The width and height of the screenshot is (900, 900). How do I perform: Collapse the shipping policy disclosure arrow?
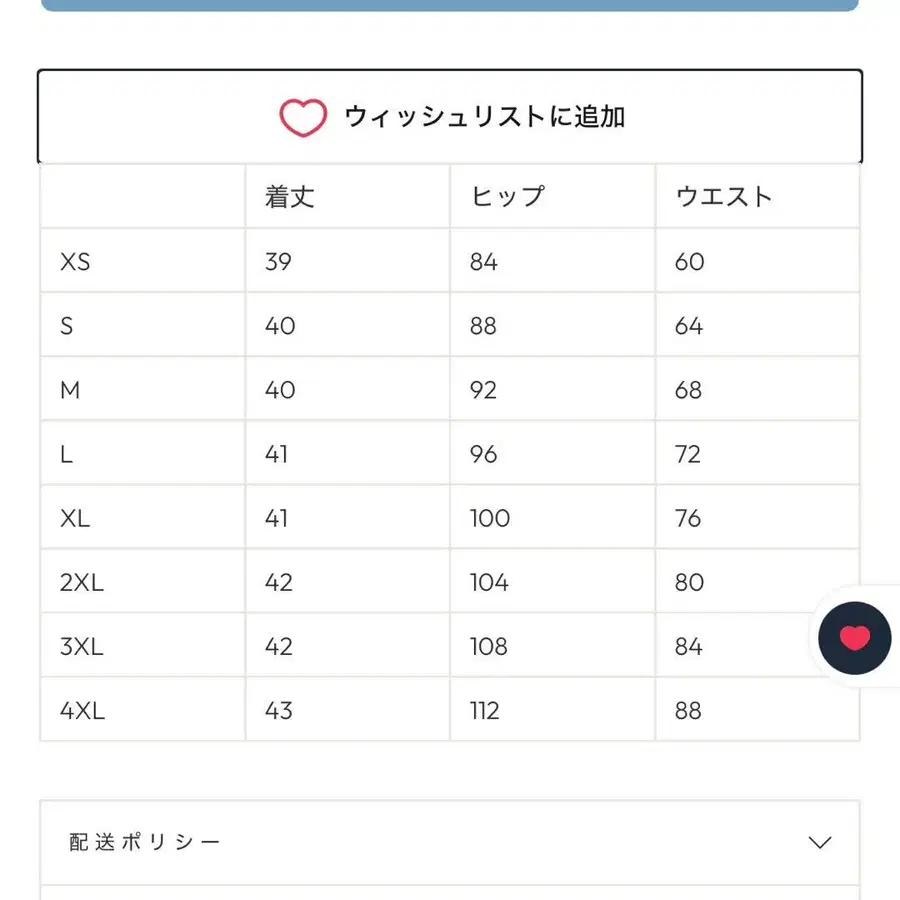point(818,842)
